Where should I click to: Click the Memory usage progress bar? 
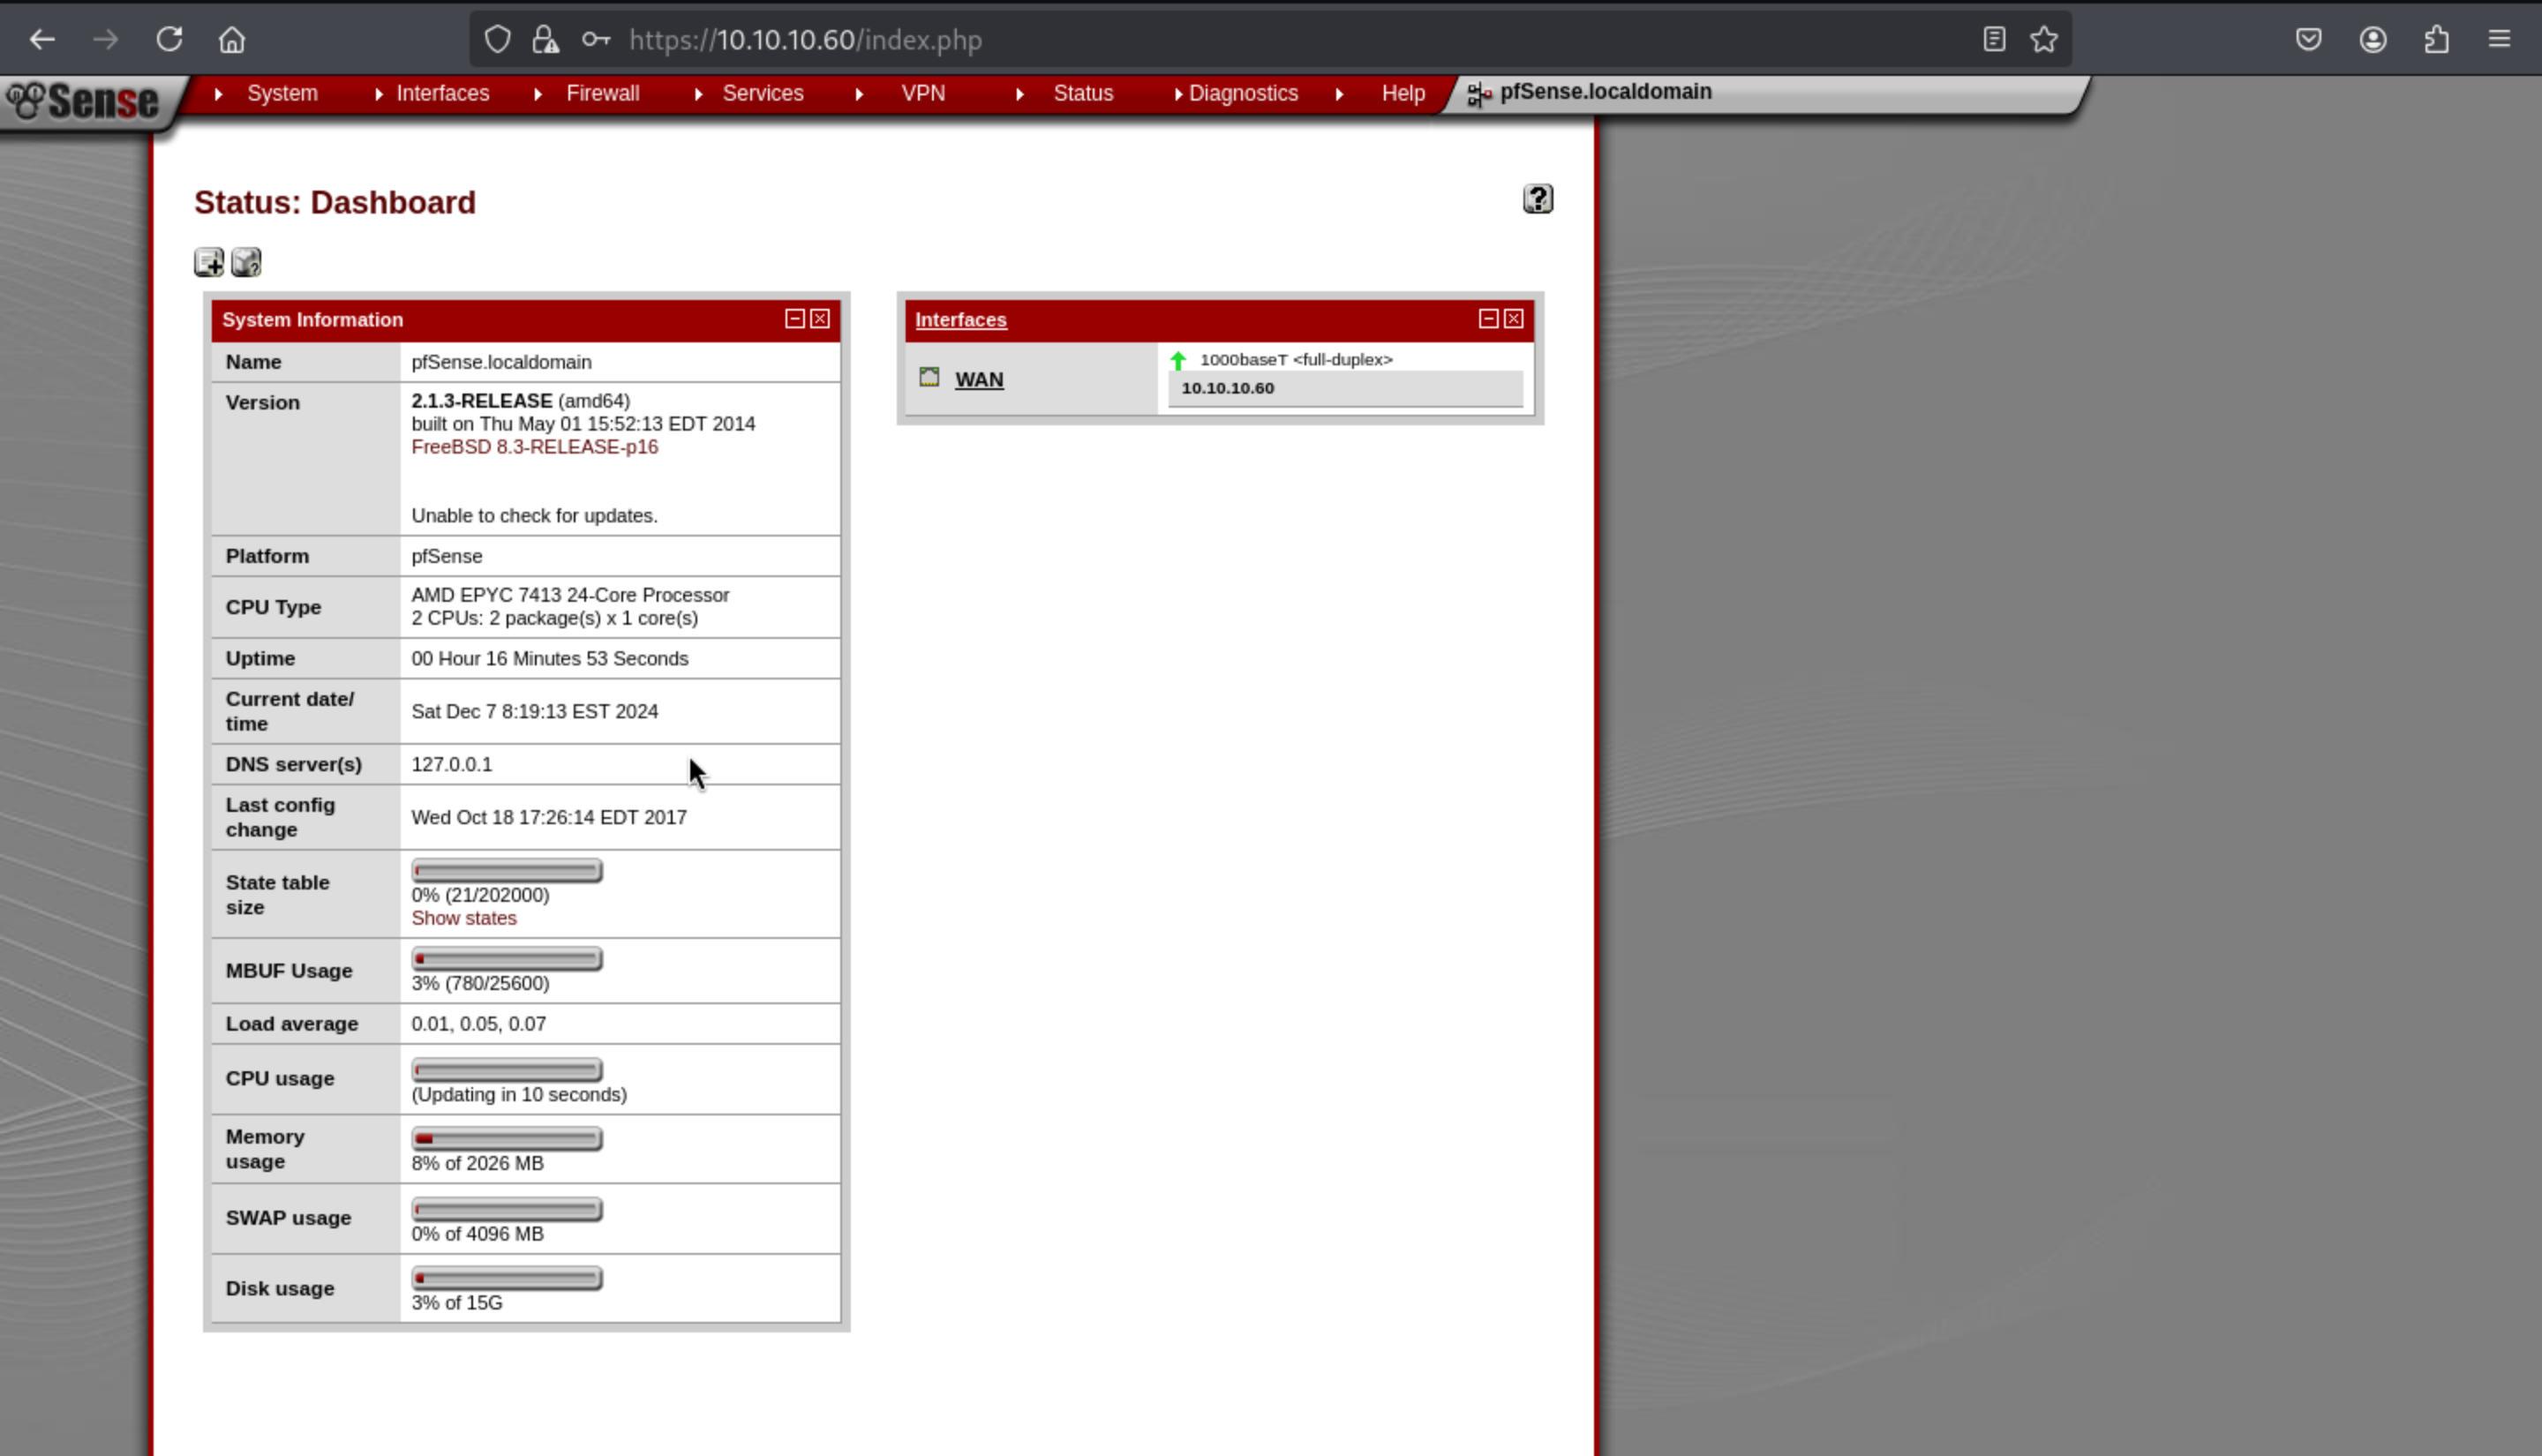[507, 1139]
